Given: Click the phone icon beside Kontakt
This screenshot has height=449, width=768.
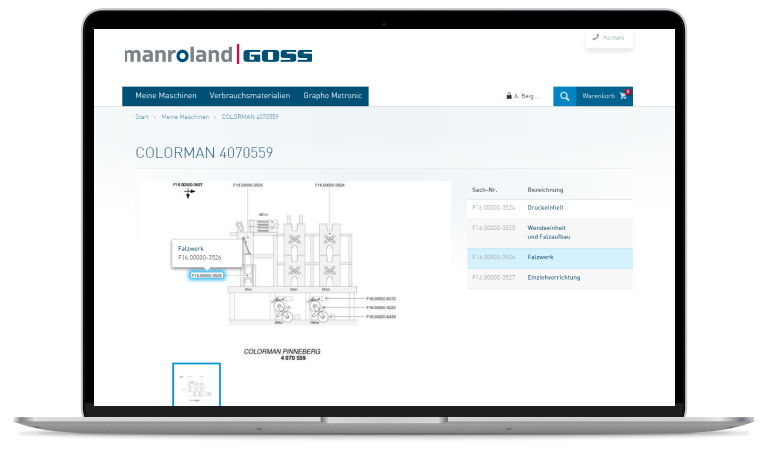Looking at the screenshot, I should (x=596, y=37).
